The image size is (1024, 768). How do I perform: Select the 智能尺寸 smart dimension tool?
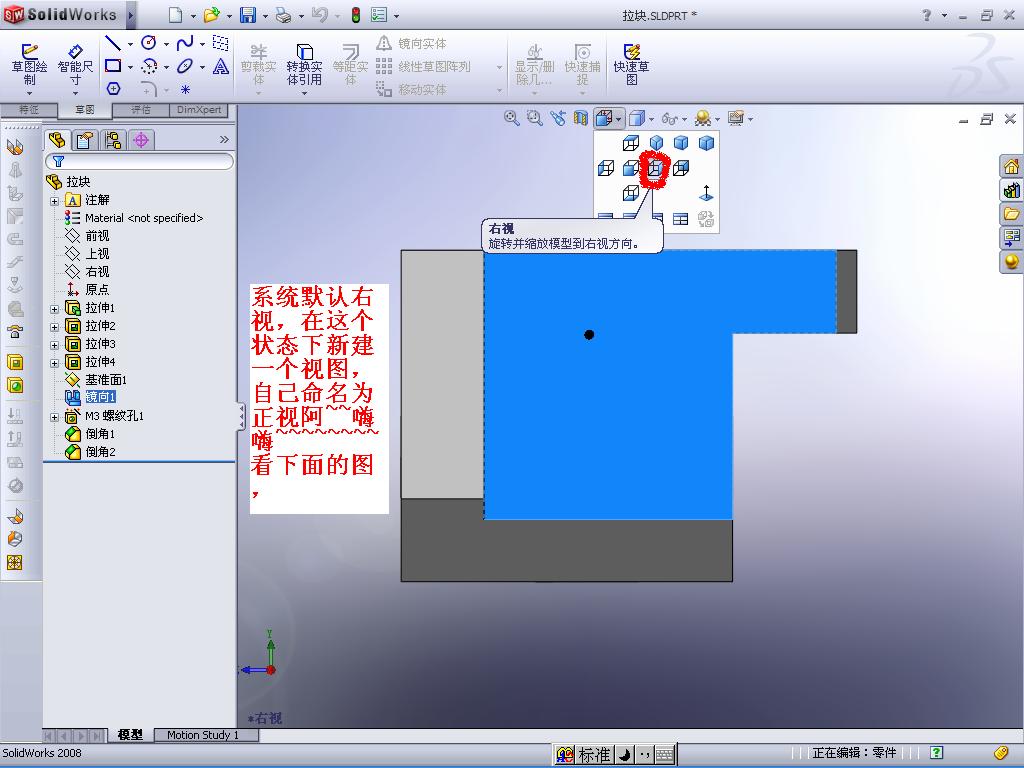click(x=75, y=65)
